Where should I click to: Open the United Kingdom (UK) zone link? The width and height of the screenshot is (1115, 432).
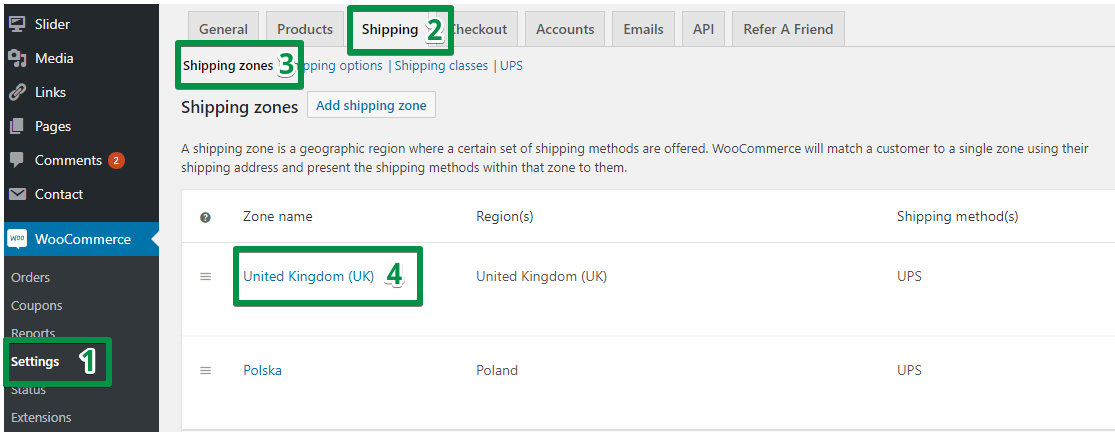[x=309, y=277]
